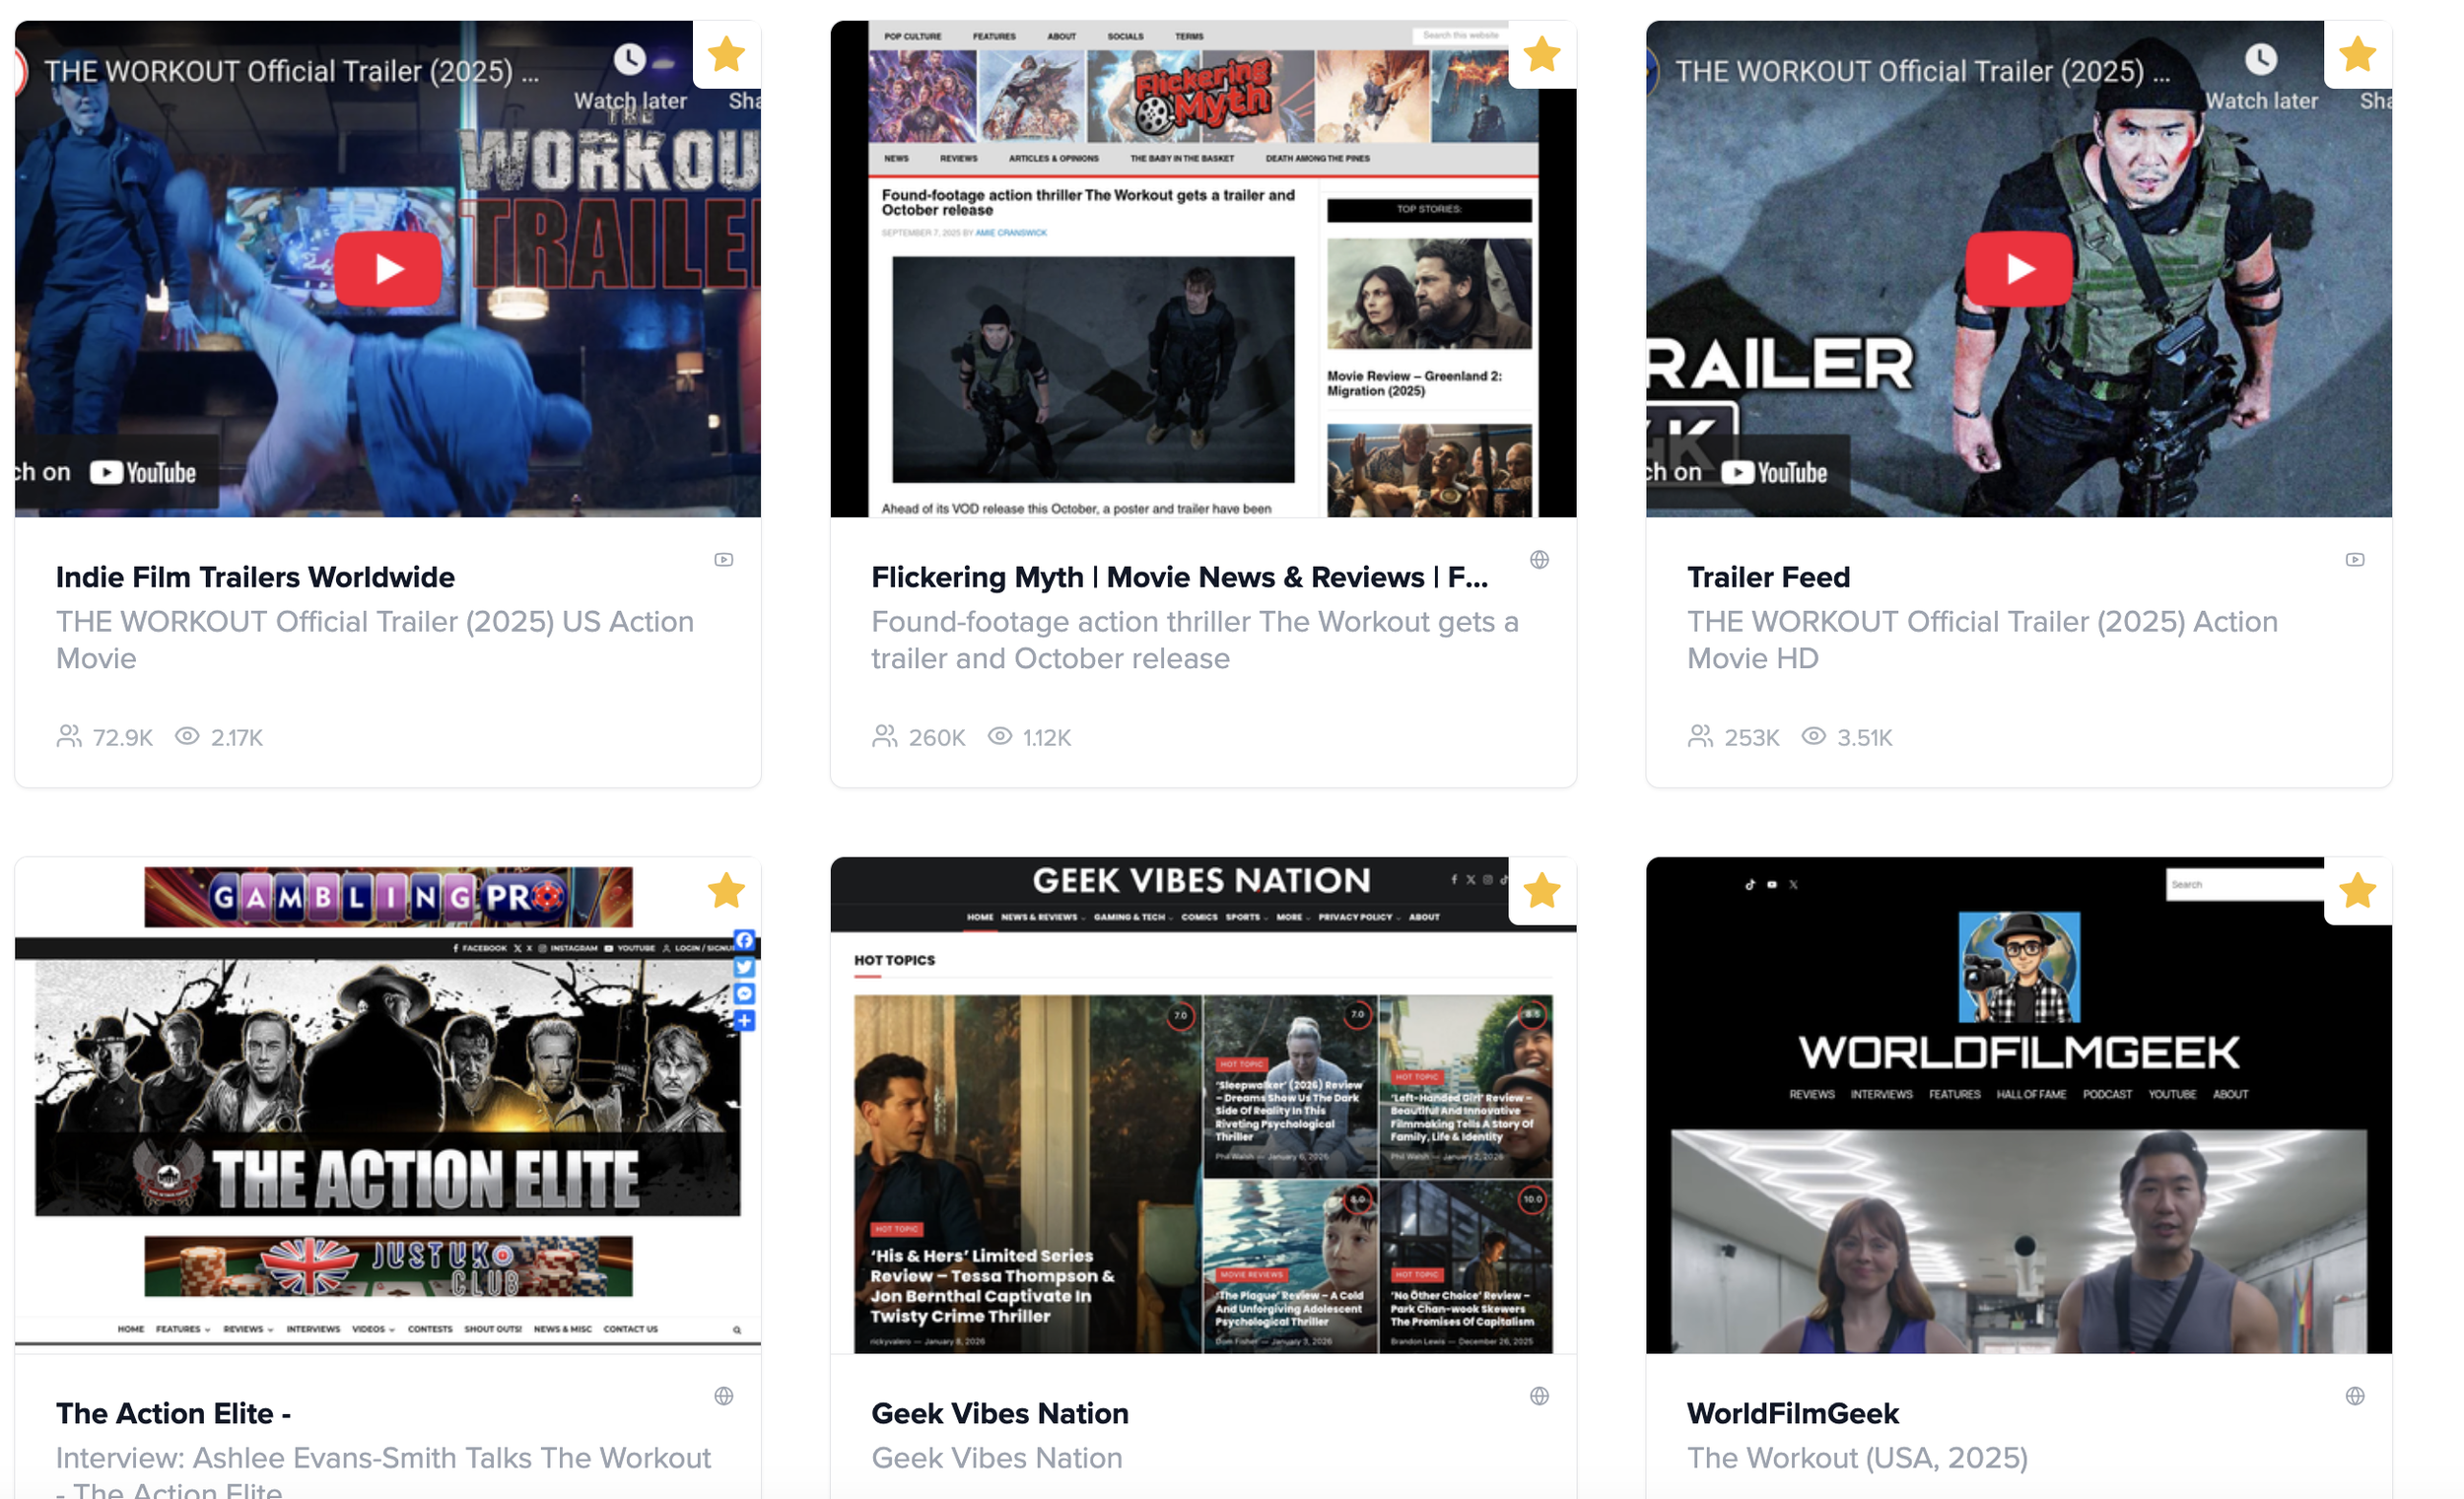Toggle favorite star on Indie Film Trailers card
This screenshot has height=1499, width=2464.
(726, 54)
